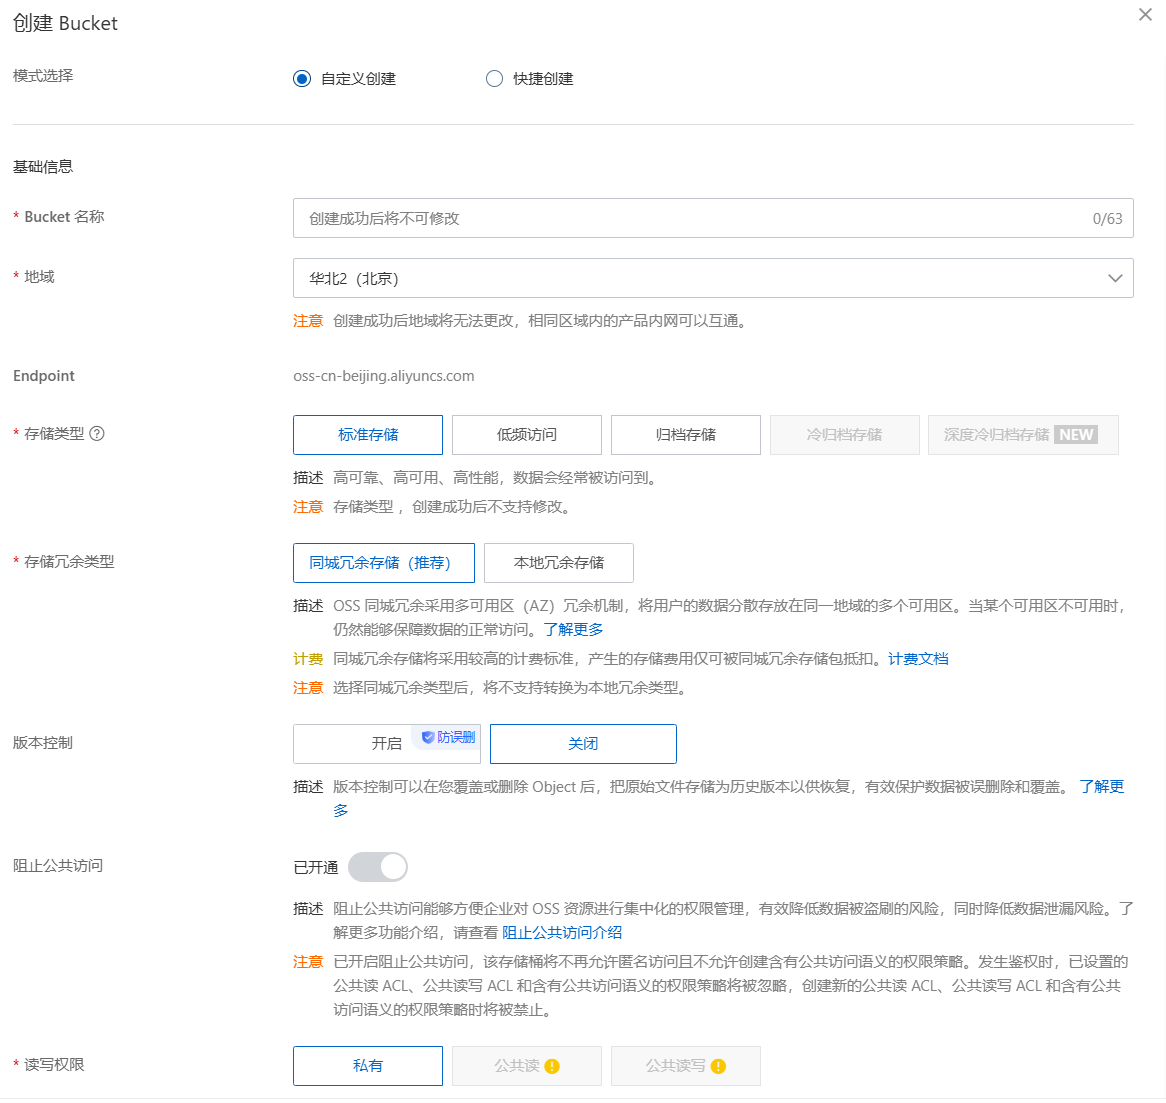Screen dimensions: 1166x1103
Task: Open the 计费文档 link
Action: [917, 658]
